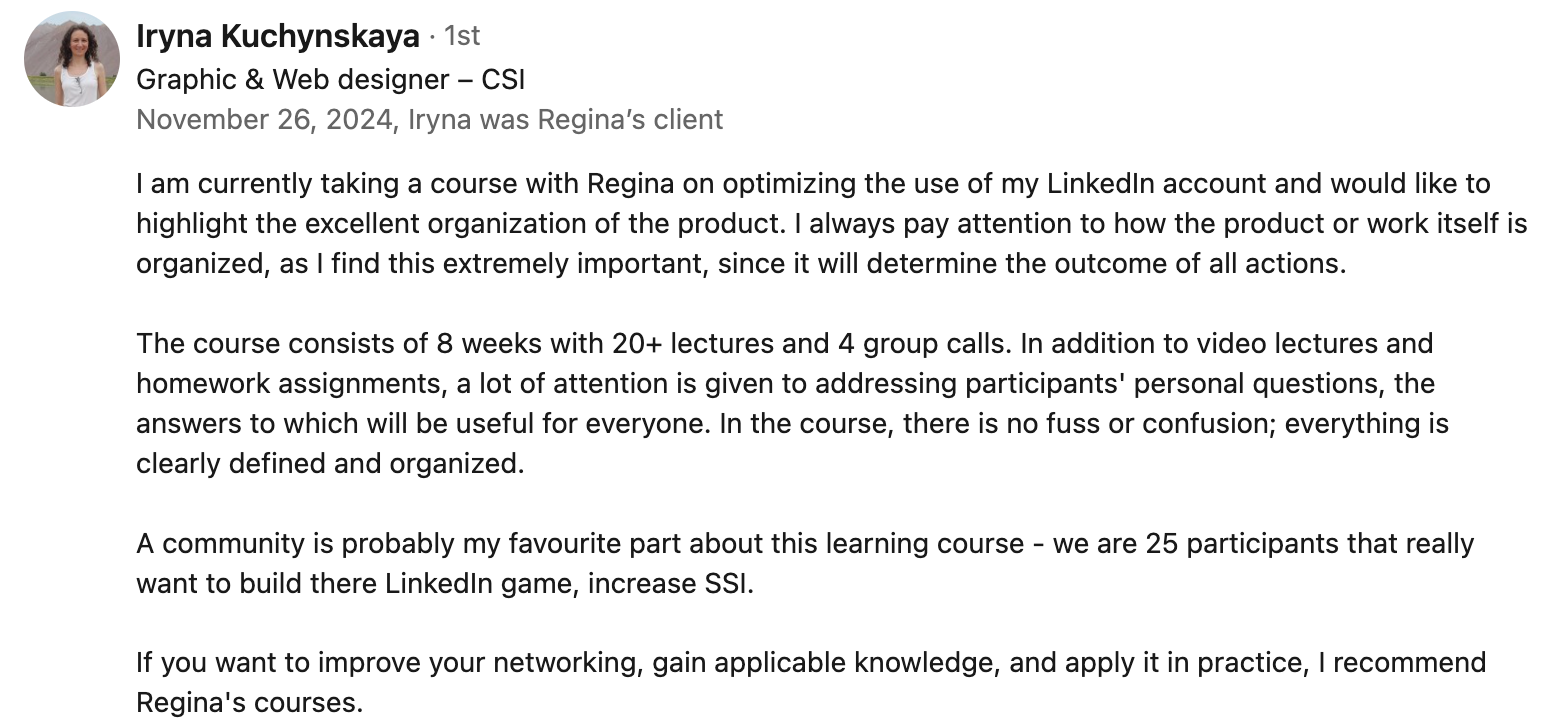Image resolution: width=1544 pixels, height=726 pixels.
Task: Click the paragraph starting "A community is probably"
Action: click(804, 564)
